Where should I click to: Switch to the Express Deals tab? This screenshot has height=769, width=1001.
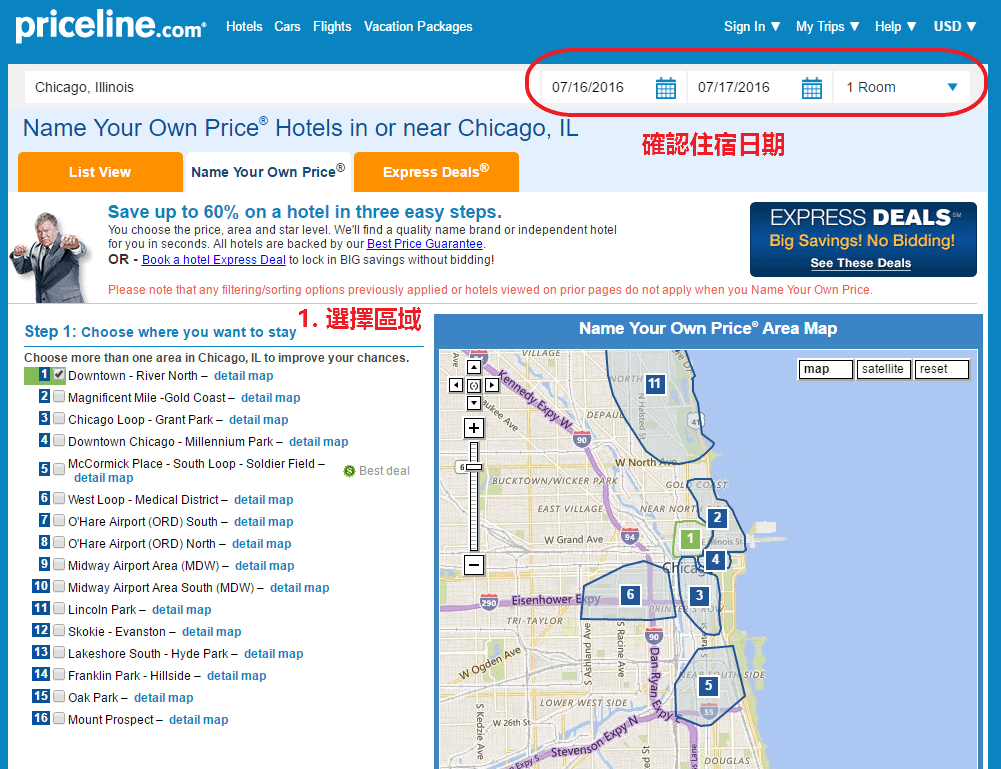tap(436, 172)
